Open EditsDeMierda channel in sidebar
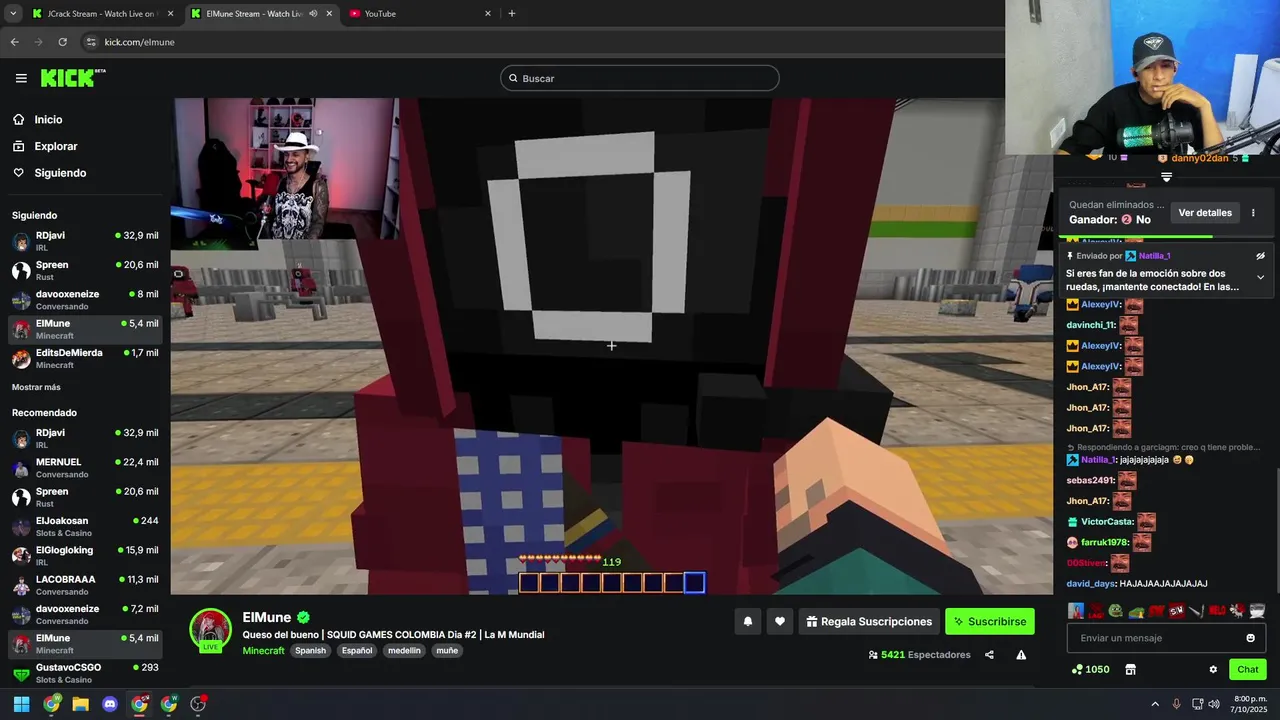Image resolution: width=1280 pixels, height=720 pixels. (x=85, y=359)
